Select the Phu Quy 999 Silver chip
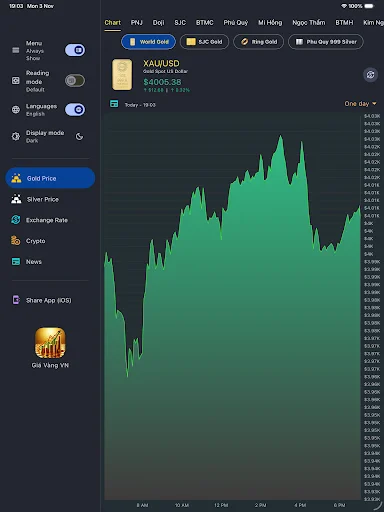Image resolution: width=384 pixels, height=512 pixels. tap(326, 42)
